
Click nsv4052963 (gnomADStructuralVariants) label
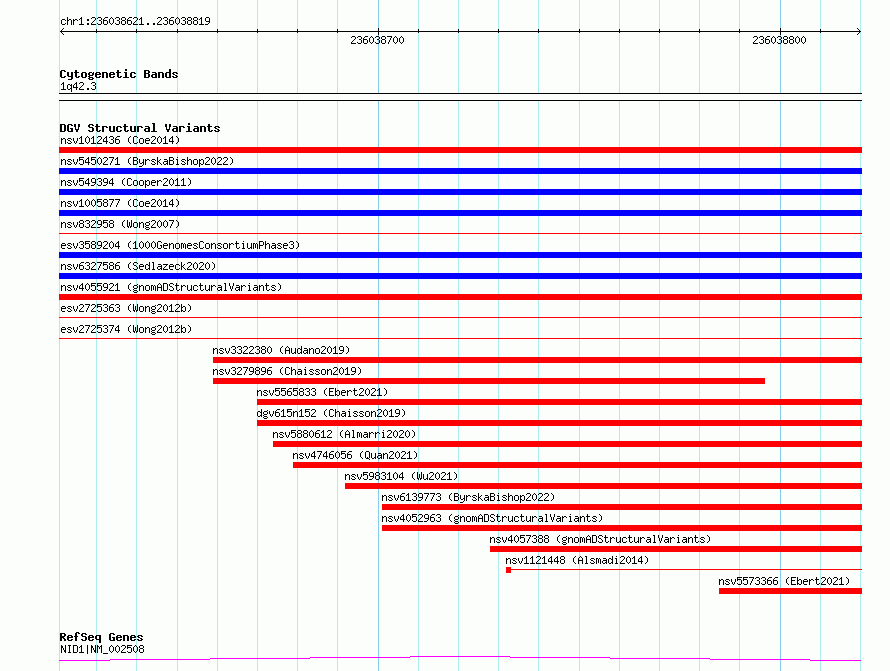(492, 518)
